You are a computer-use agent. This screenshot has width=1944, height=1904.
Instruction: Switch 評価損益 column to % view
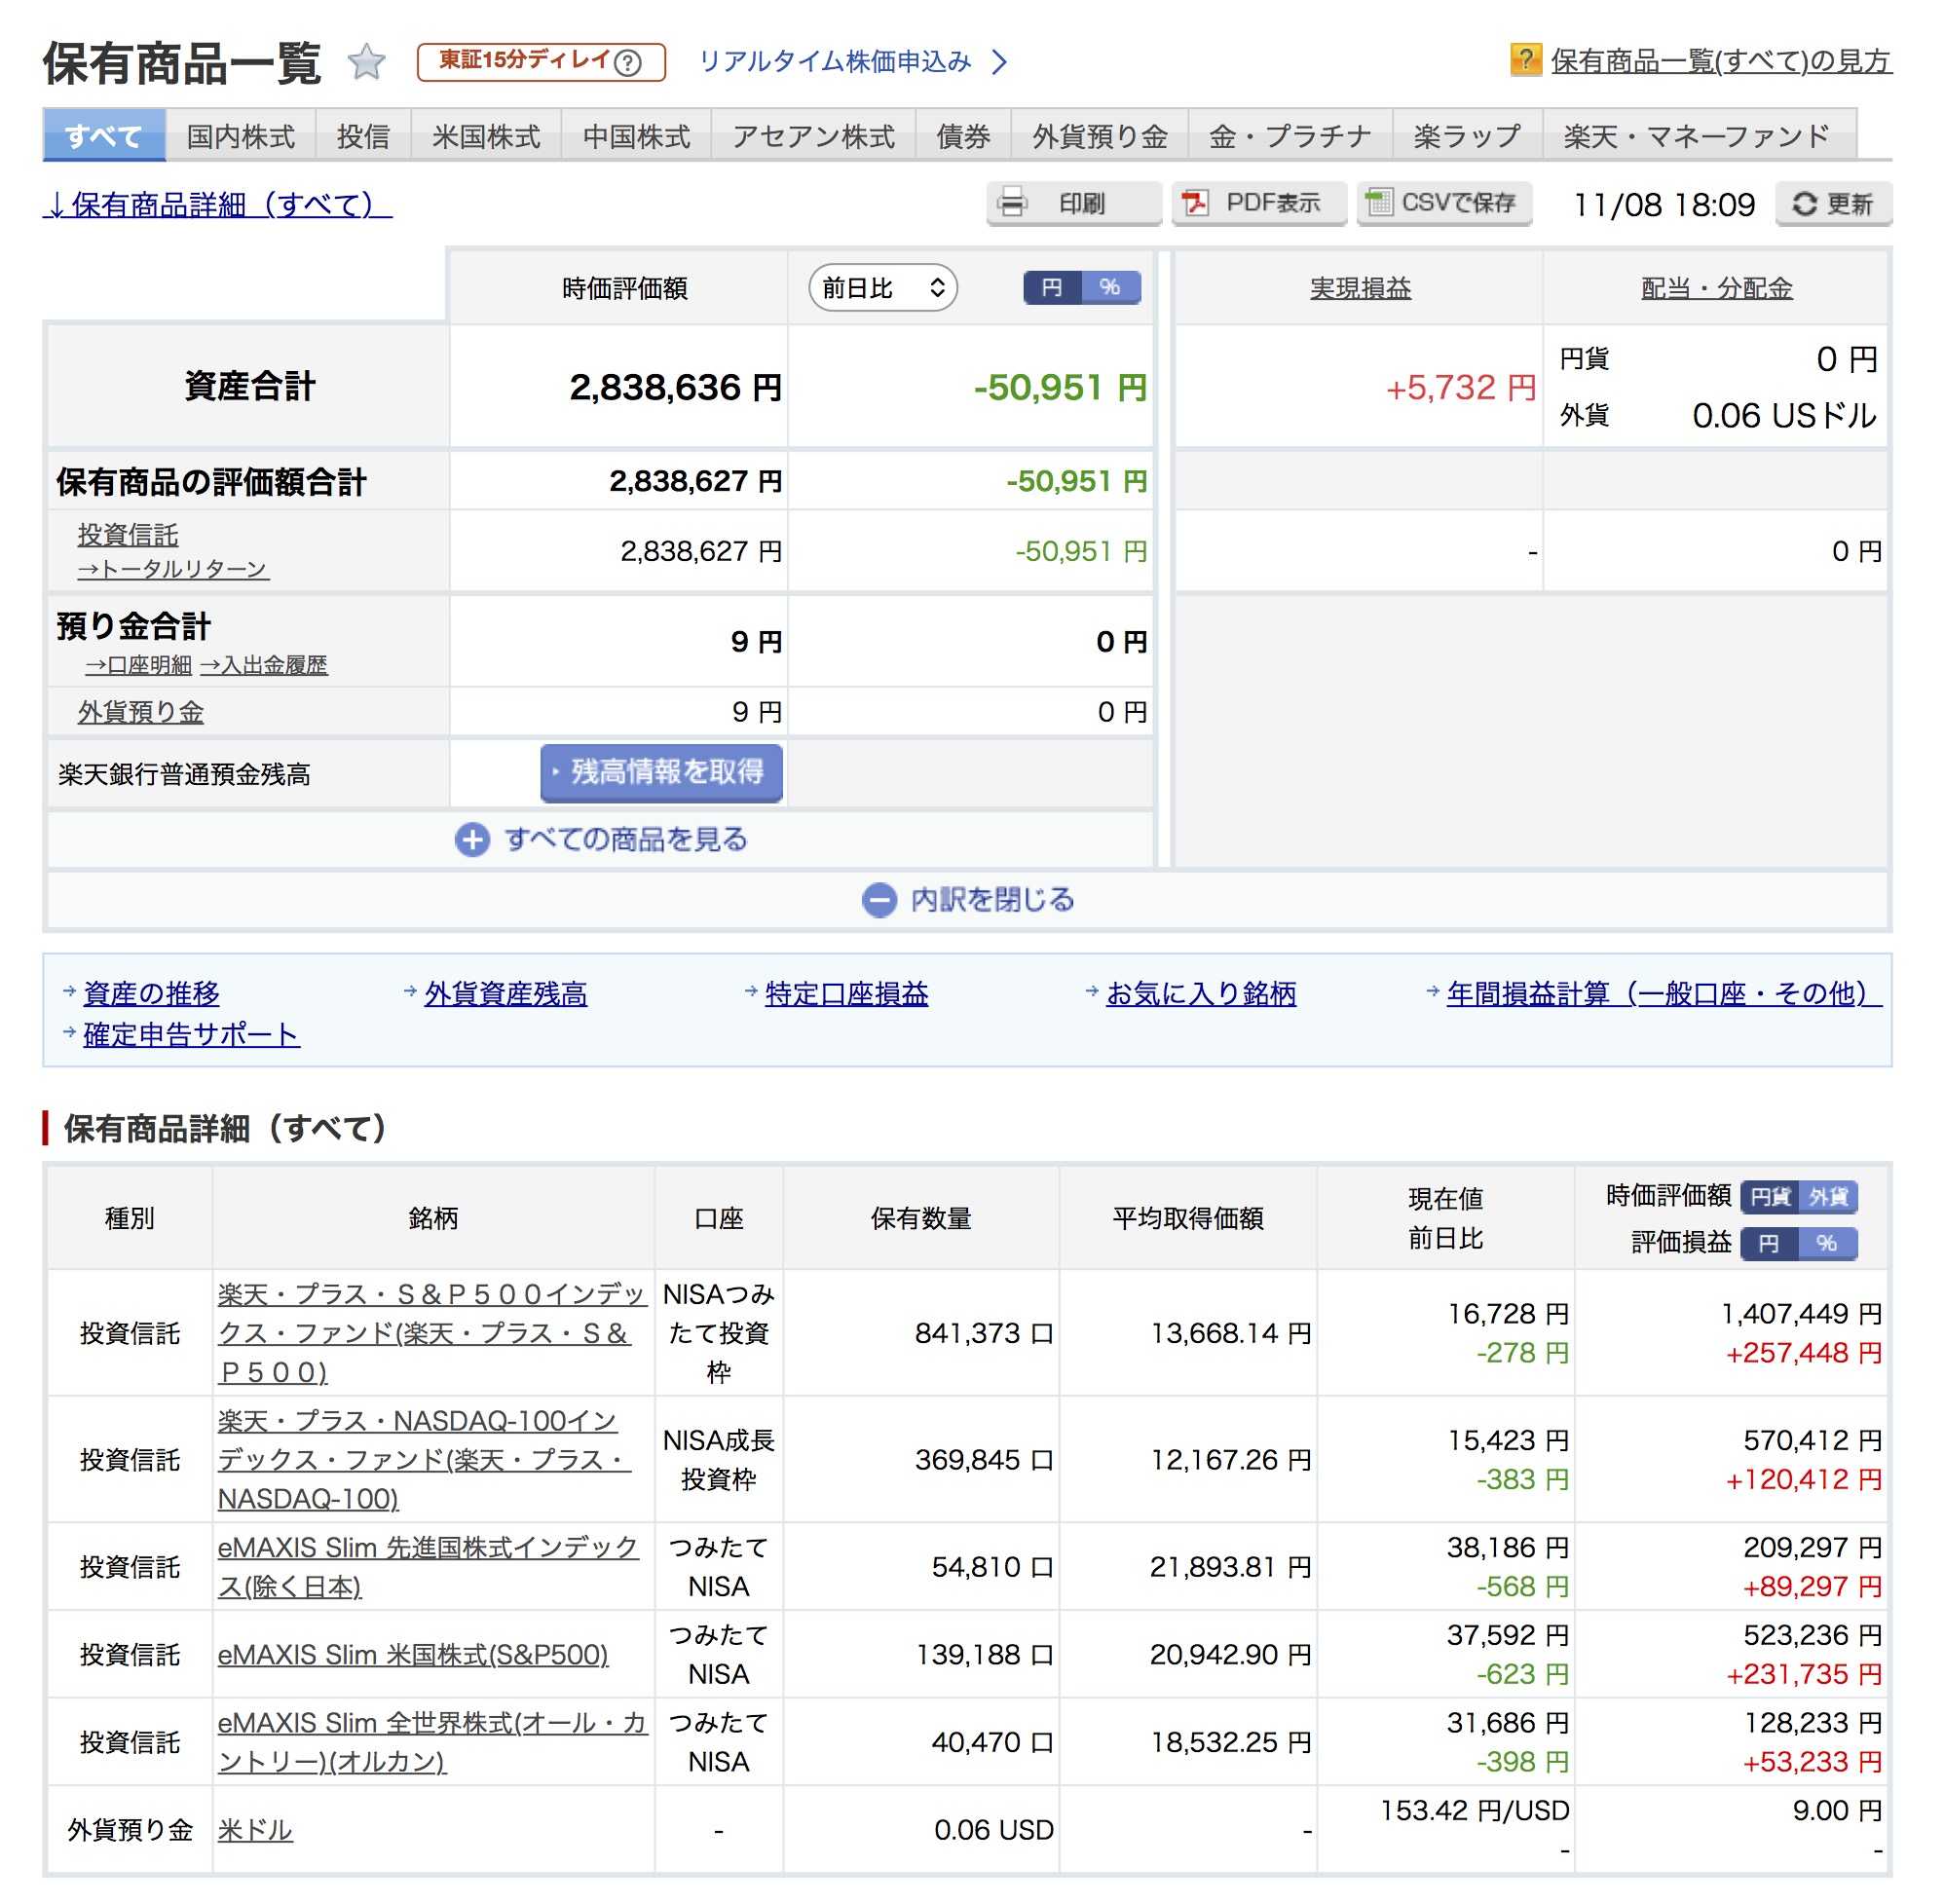click(x=1826, y=1243)
